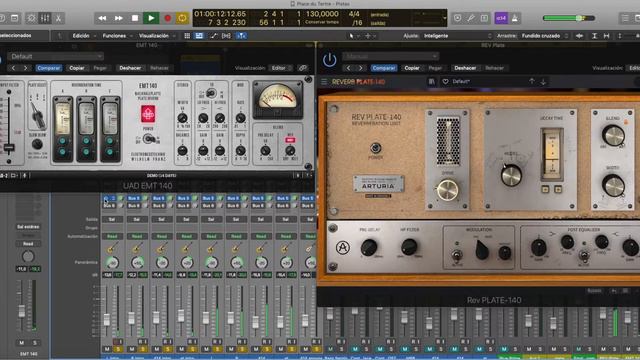Click the automation curve icon in the menu bar
This screenshot has width=640, height=360.
point(213,36)
